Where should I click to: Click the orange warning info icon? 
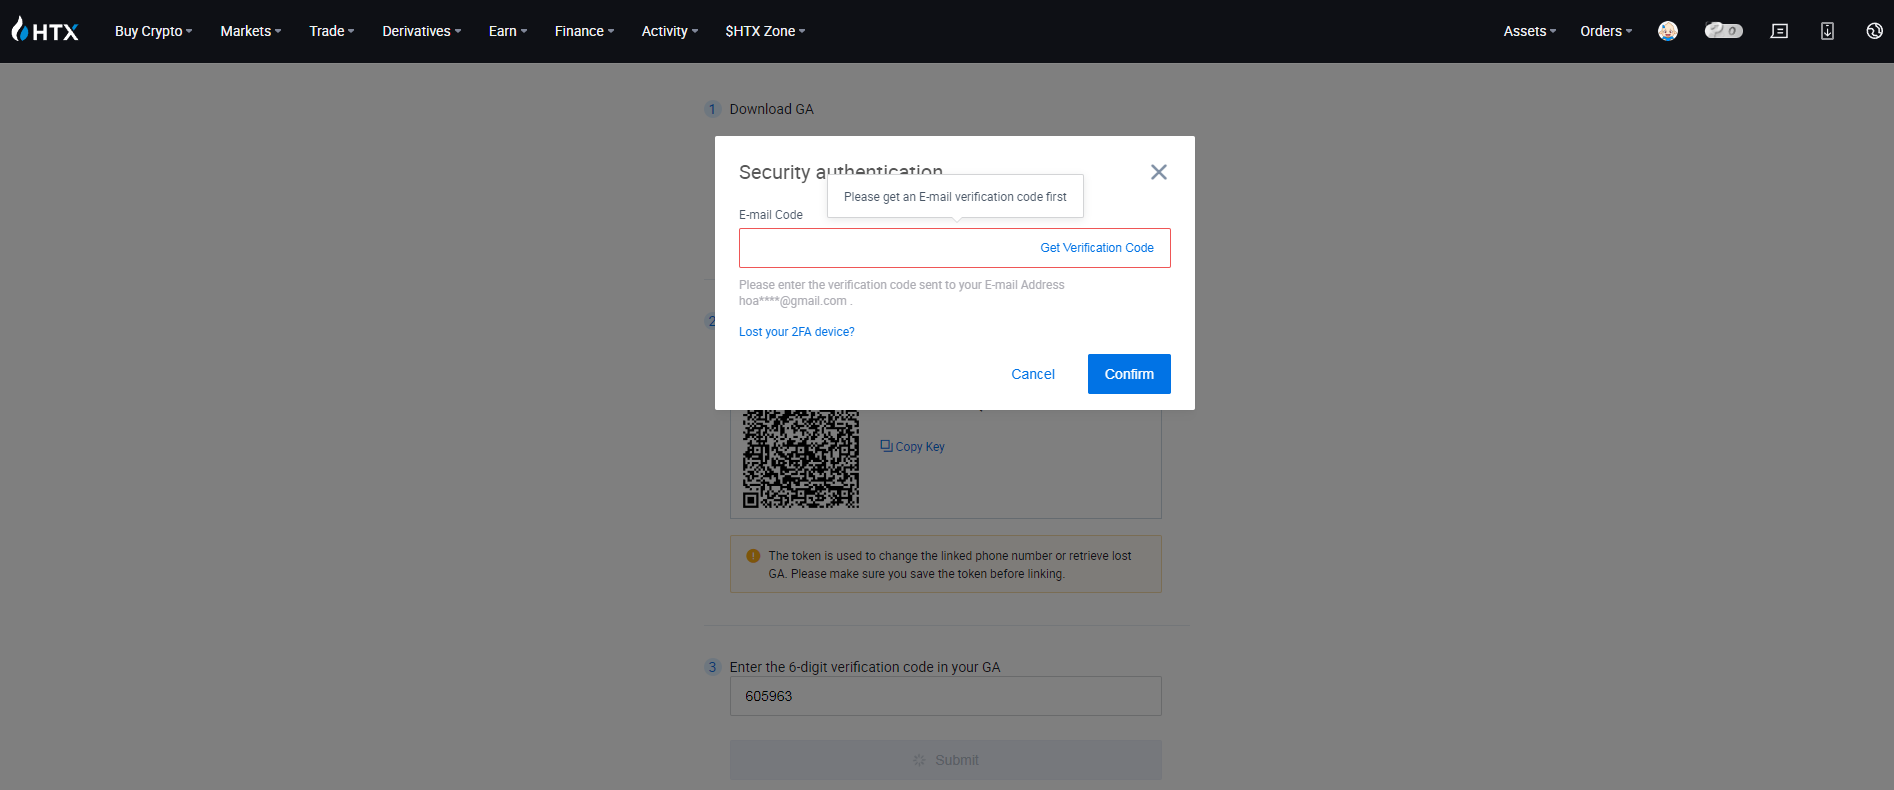(753, 556)
